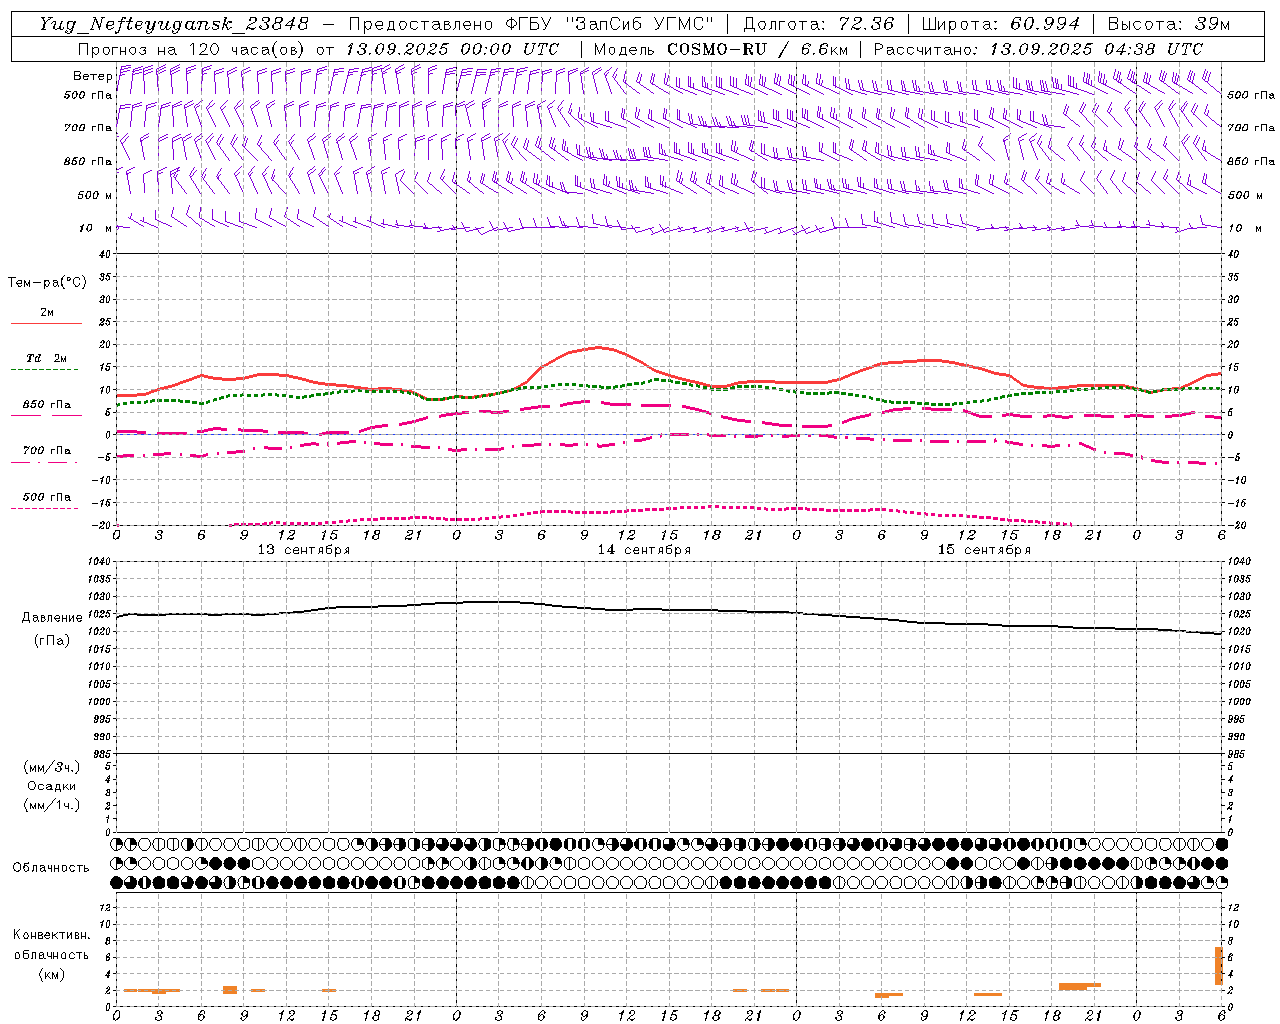Screen dimensions: 1280x1024
Task: Click the 'Облачность' cloudiness label
Action: pyautogui.click(x=51, y=868)
